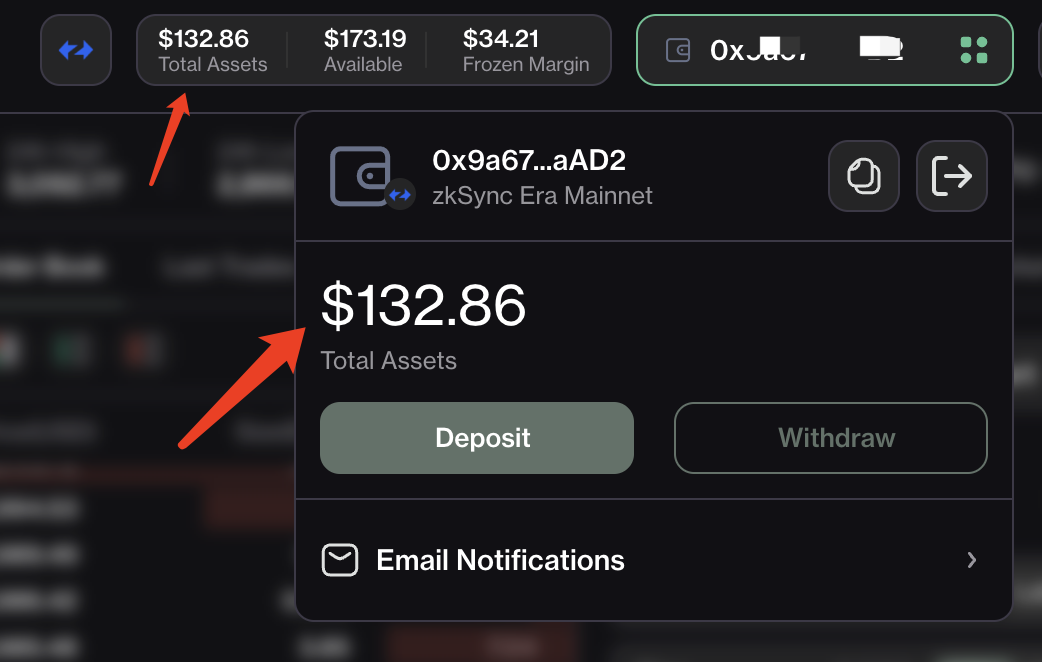This screenshot has height=662, width=1042.
Task: Click the Withdraw button
Action: click(x=831, y=438)
